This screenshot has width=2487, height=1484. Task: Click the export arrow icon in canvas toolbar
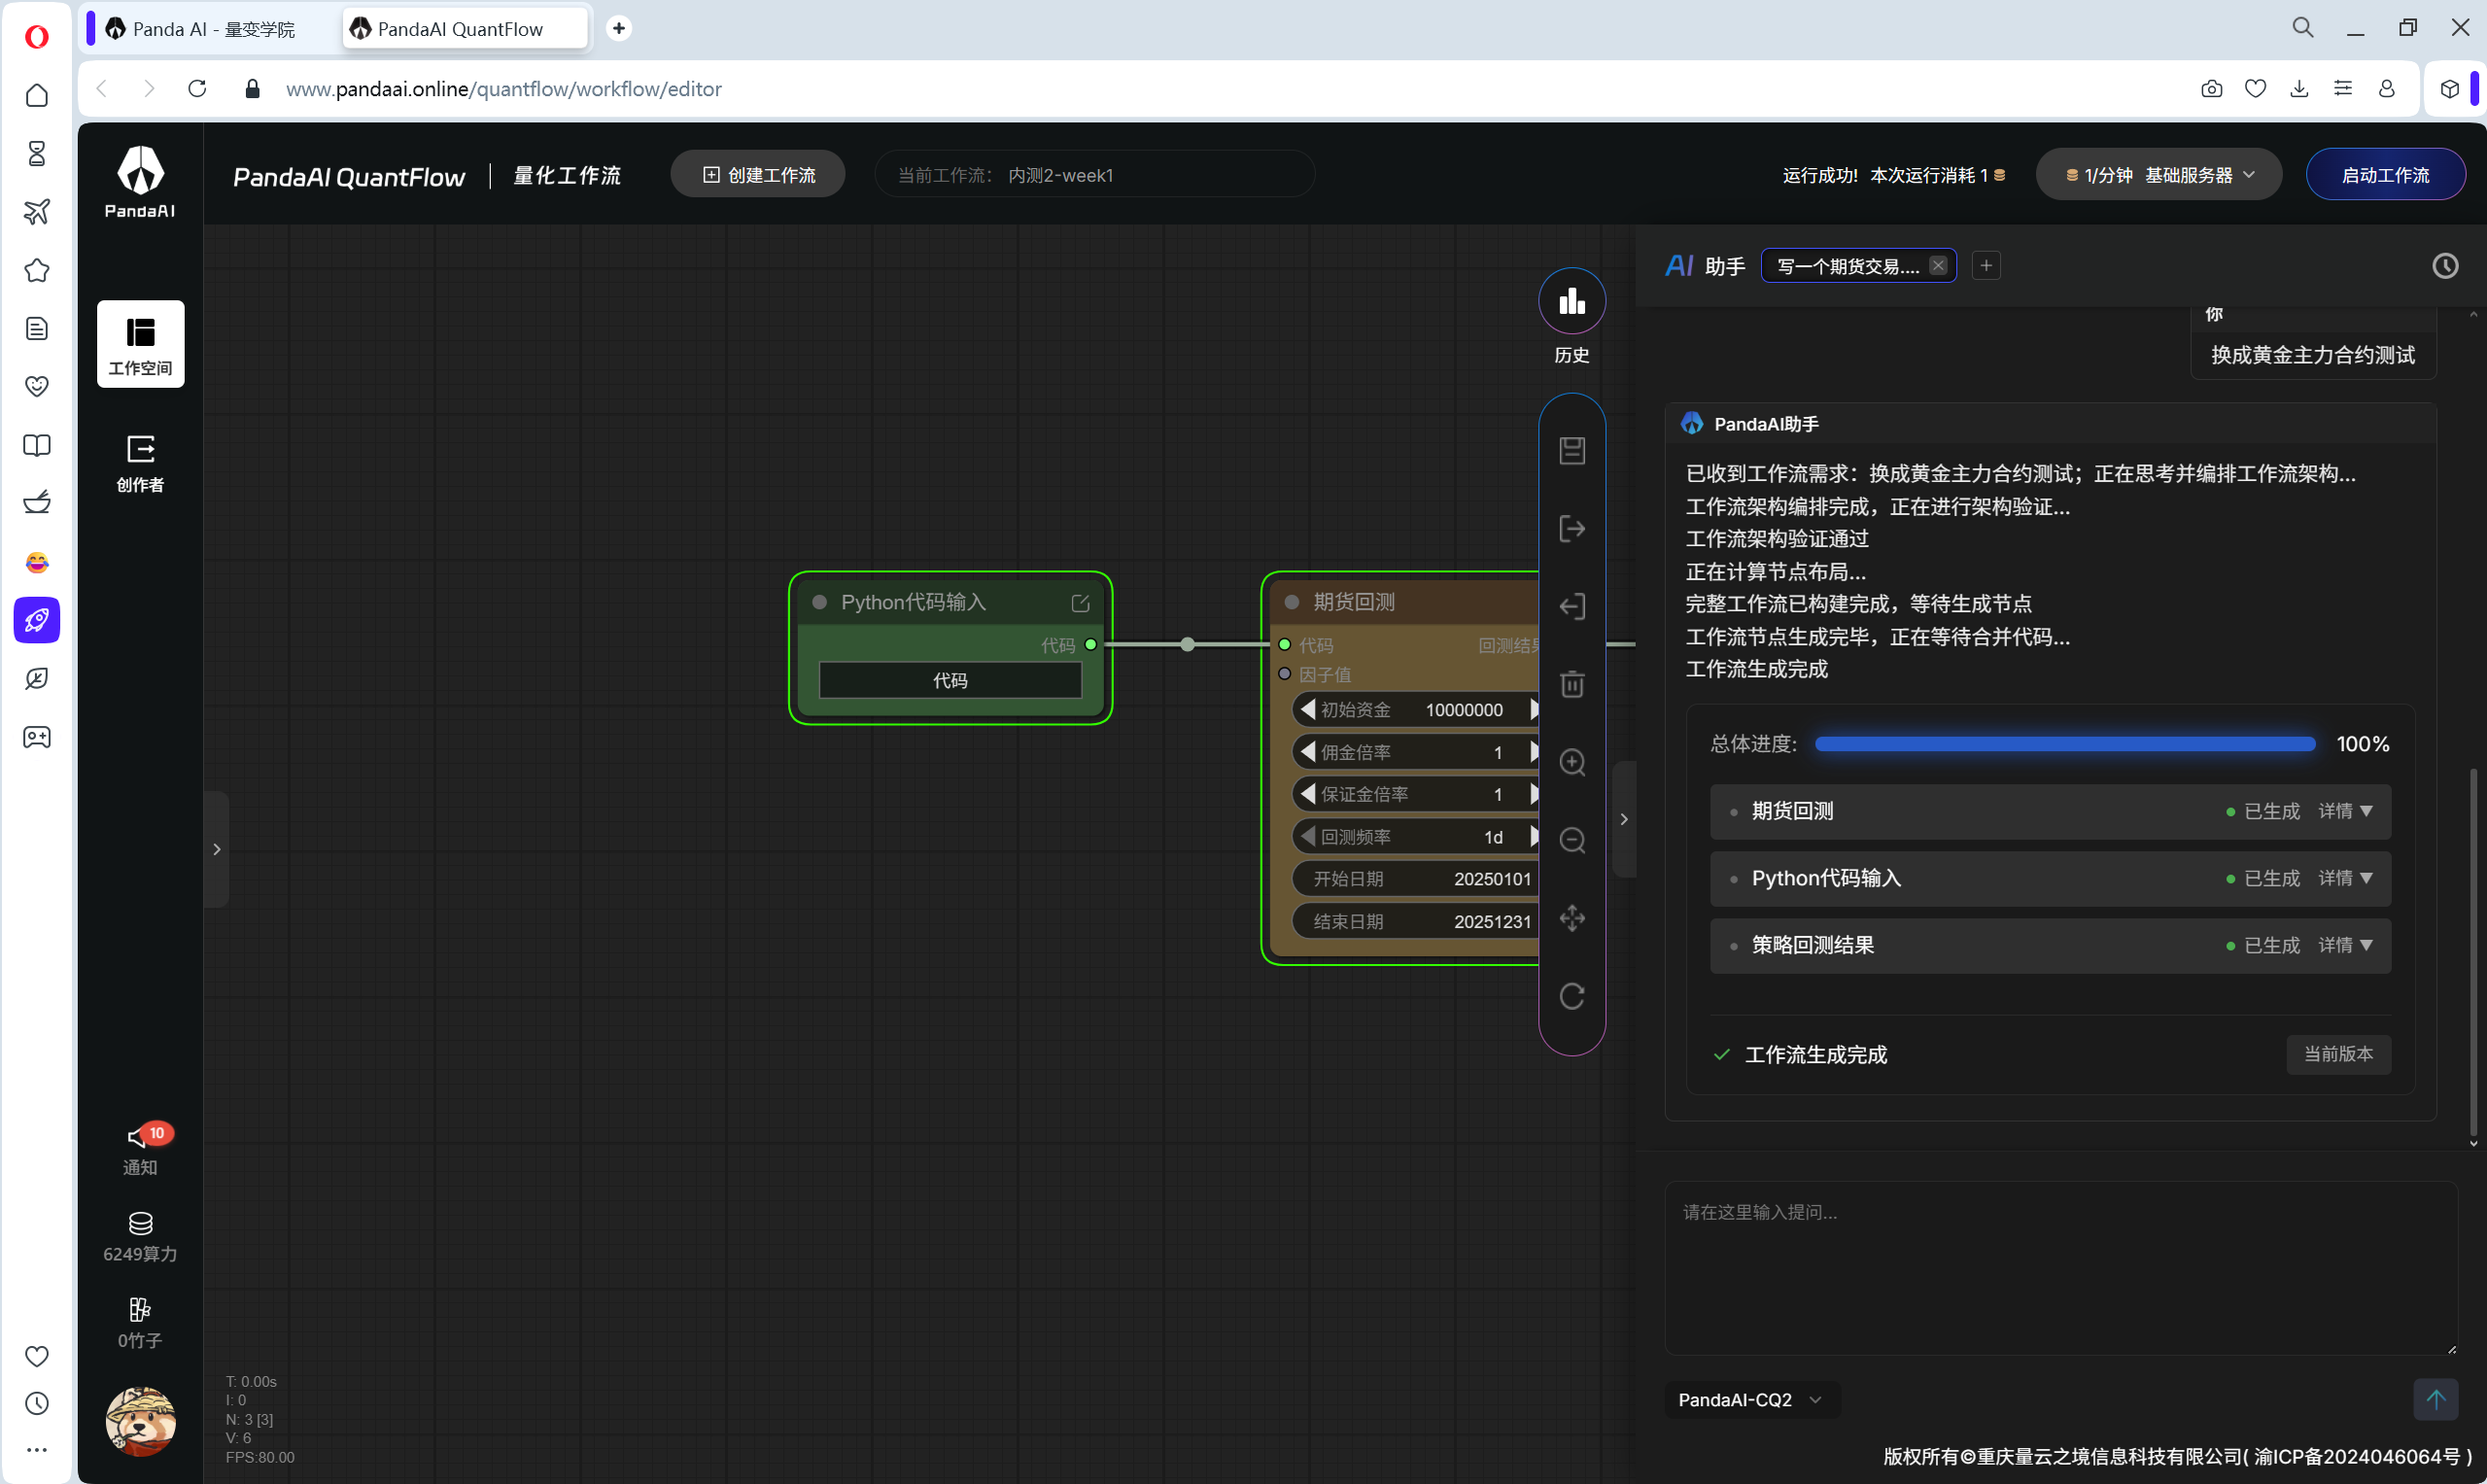pos(1571,529)
